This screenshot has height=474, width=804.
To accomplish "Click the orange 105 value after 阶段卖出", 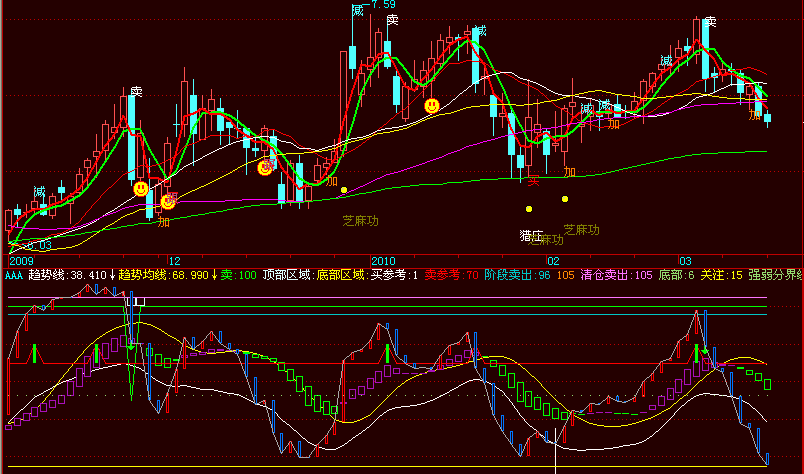I will [x=566, y=275].
